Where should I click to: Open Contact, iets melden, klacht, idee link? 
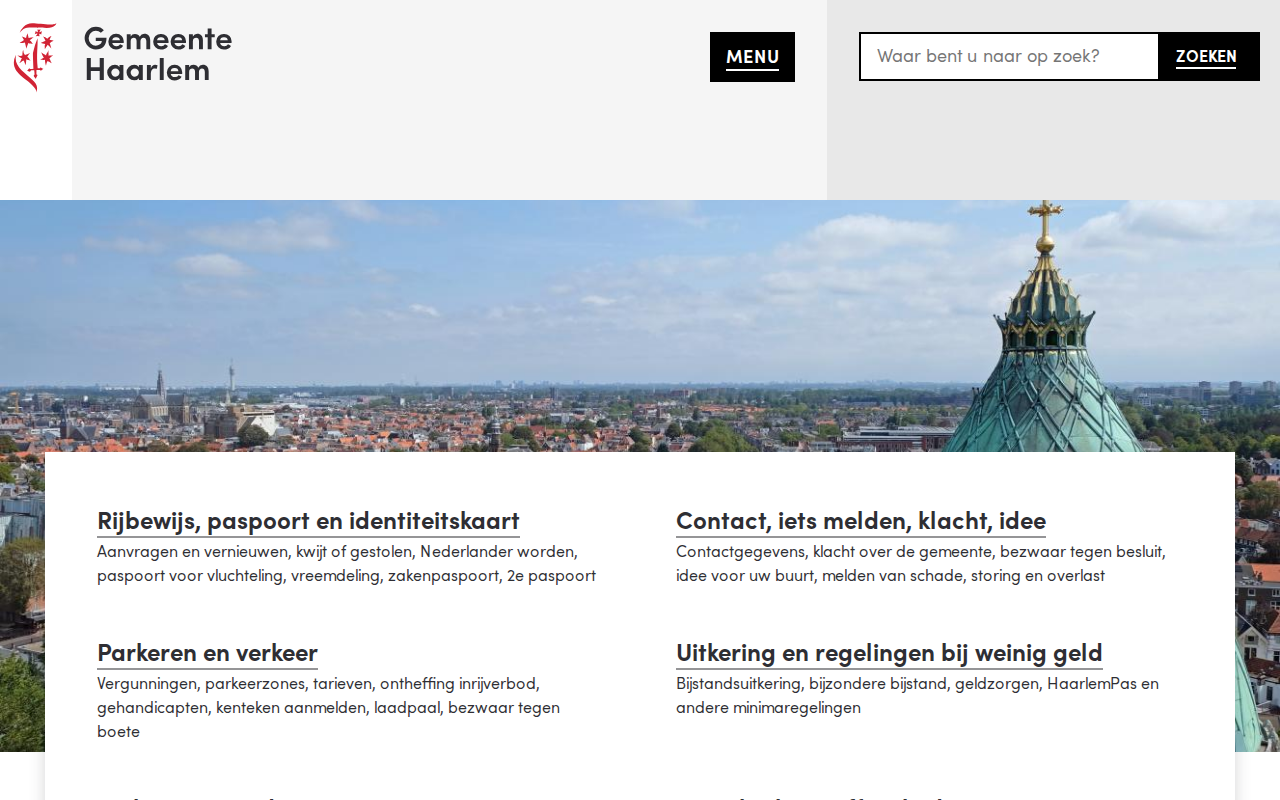861,521
